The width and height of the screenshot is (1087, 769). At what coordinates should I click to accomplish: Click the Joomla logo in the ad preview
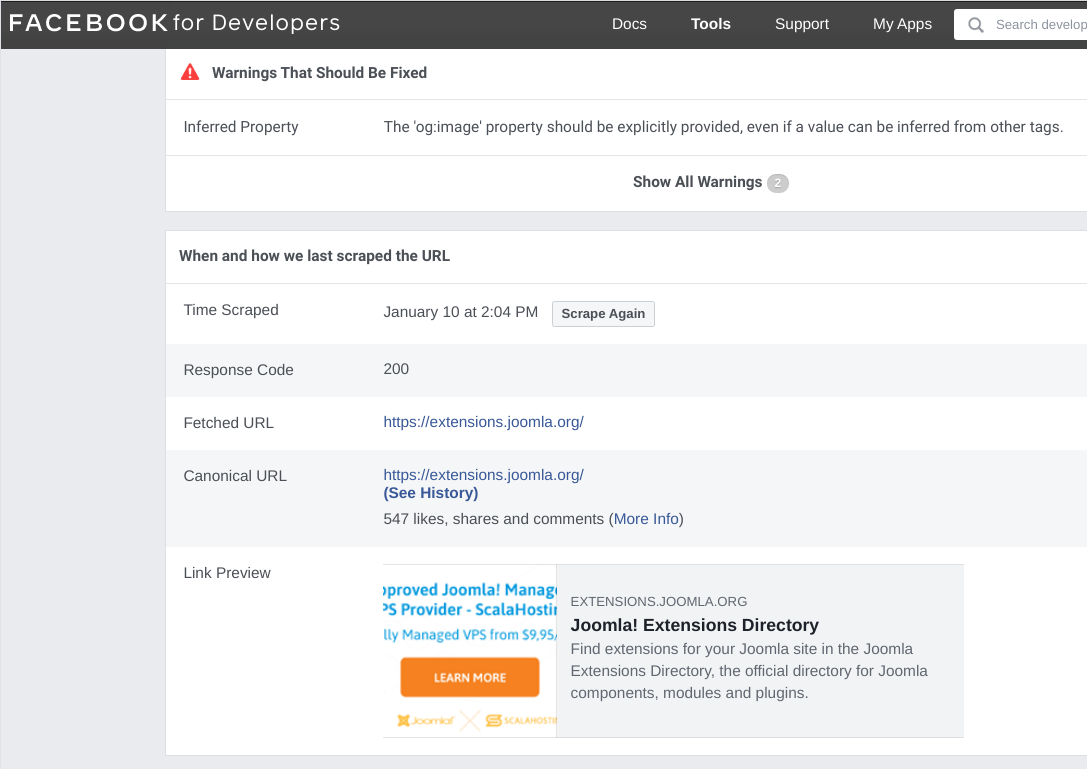point(424,719)
